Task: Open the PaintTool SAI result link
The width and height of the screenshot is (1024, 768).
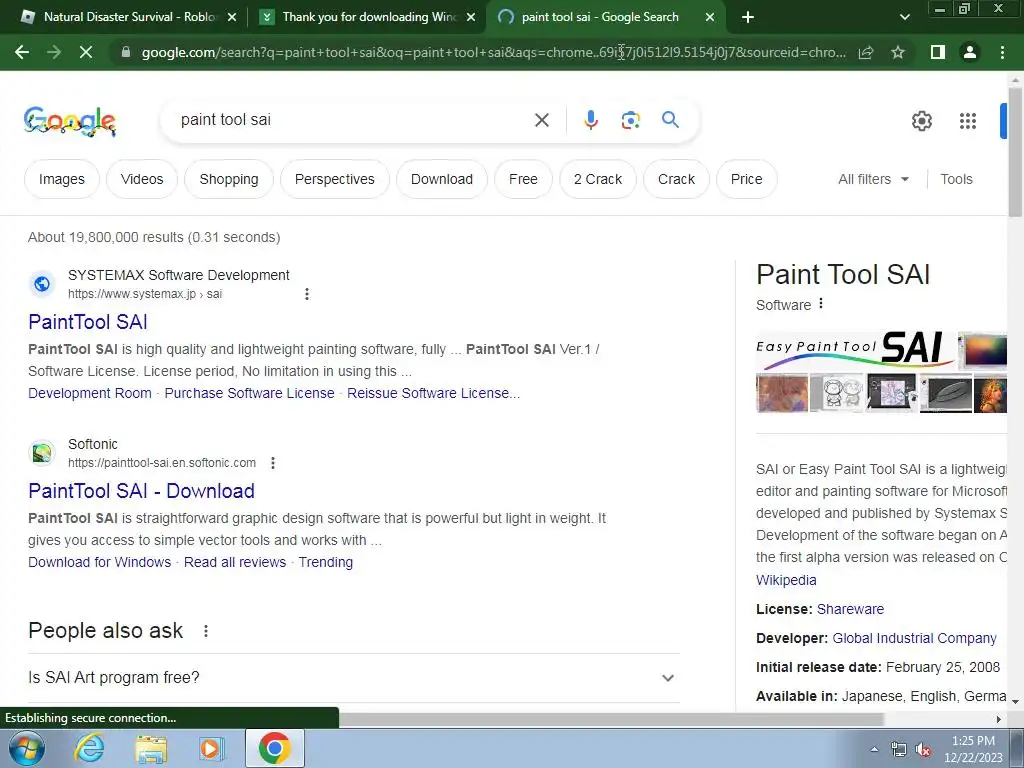Action: (x=88, y=322)
